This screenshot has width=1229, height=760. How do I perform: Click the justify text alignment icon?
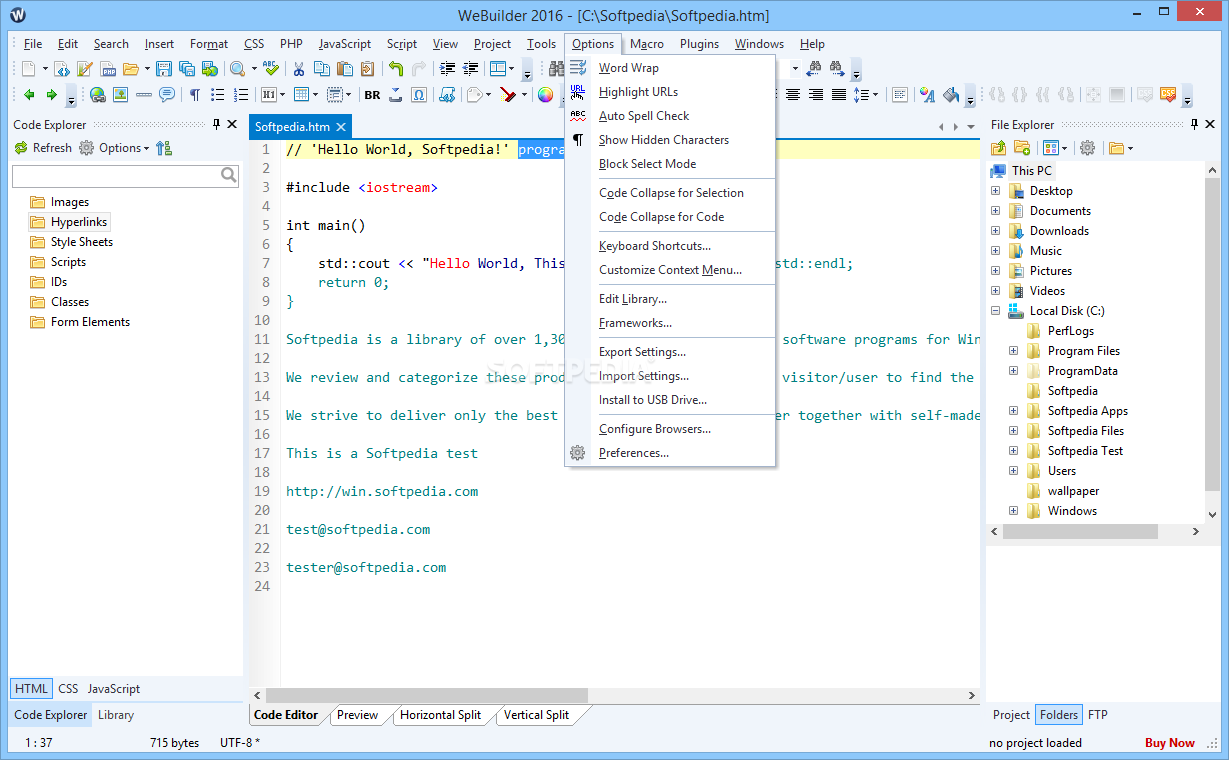point(839,94)
